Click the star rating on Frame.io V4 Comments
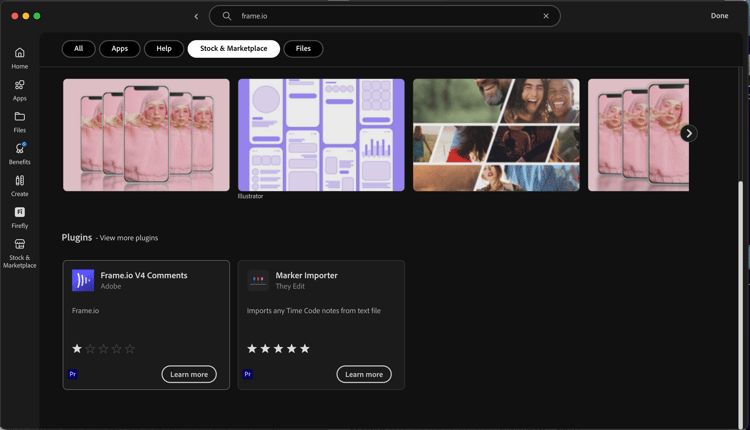The image size is (750, 430). pyautogui.click(x=103, y=349)
